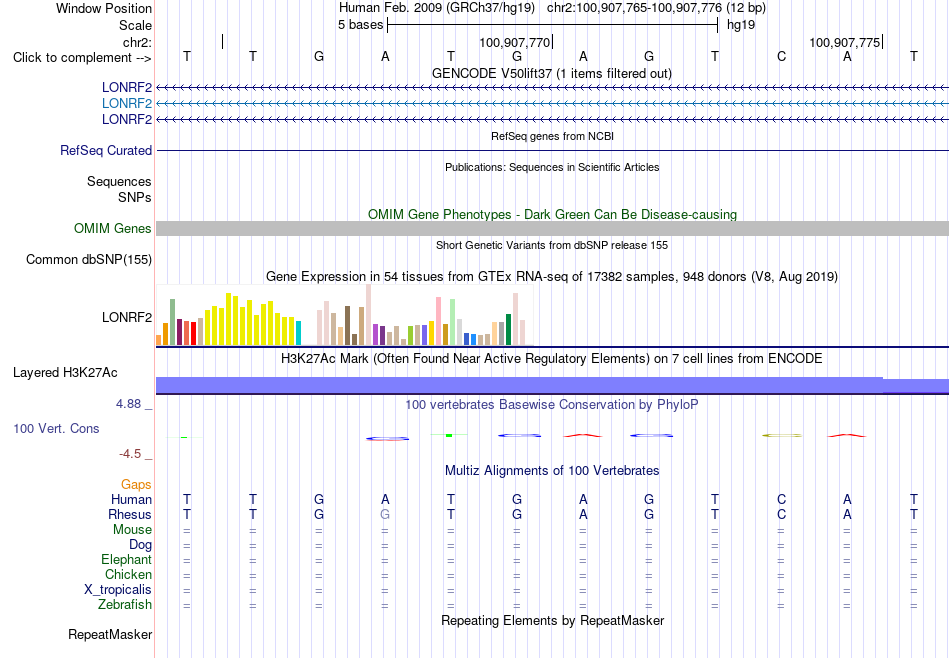This screenshot has width=950, height=658.
Task: Select the Mouse species label
Action: [132, 530]
